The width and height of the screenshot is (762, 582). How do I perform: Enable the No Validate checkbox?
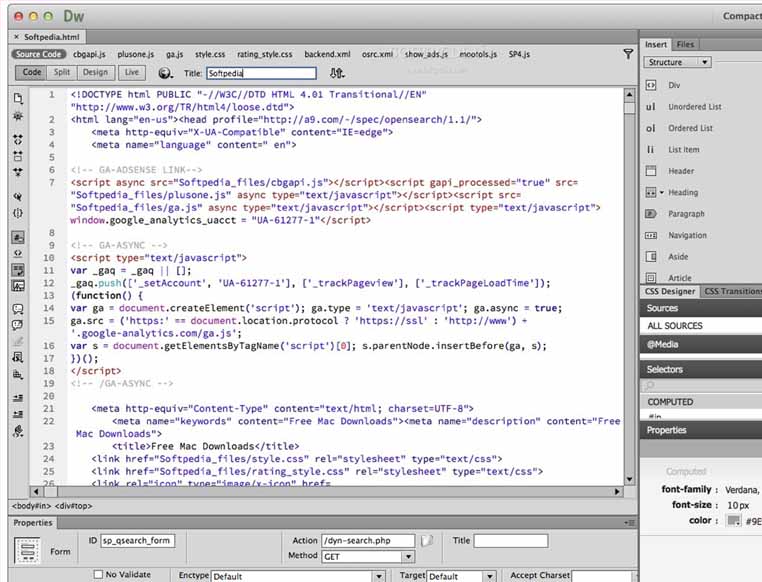[98, 574]
